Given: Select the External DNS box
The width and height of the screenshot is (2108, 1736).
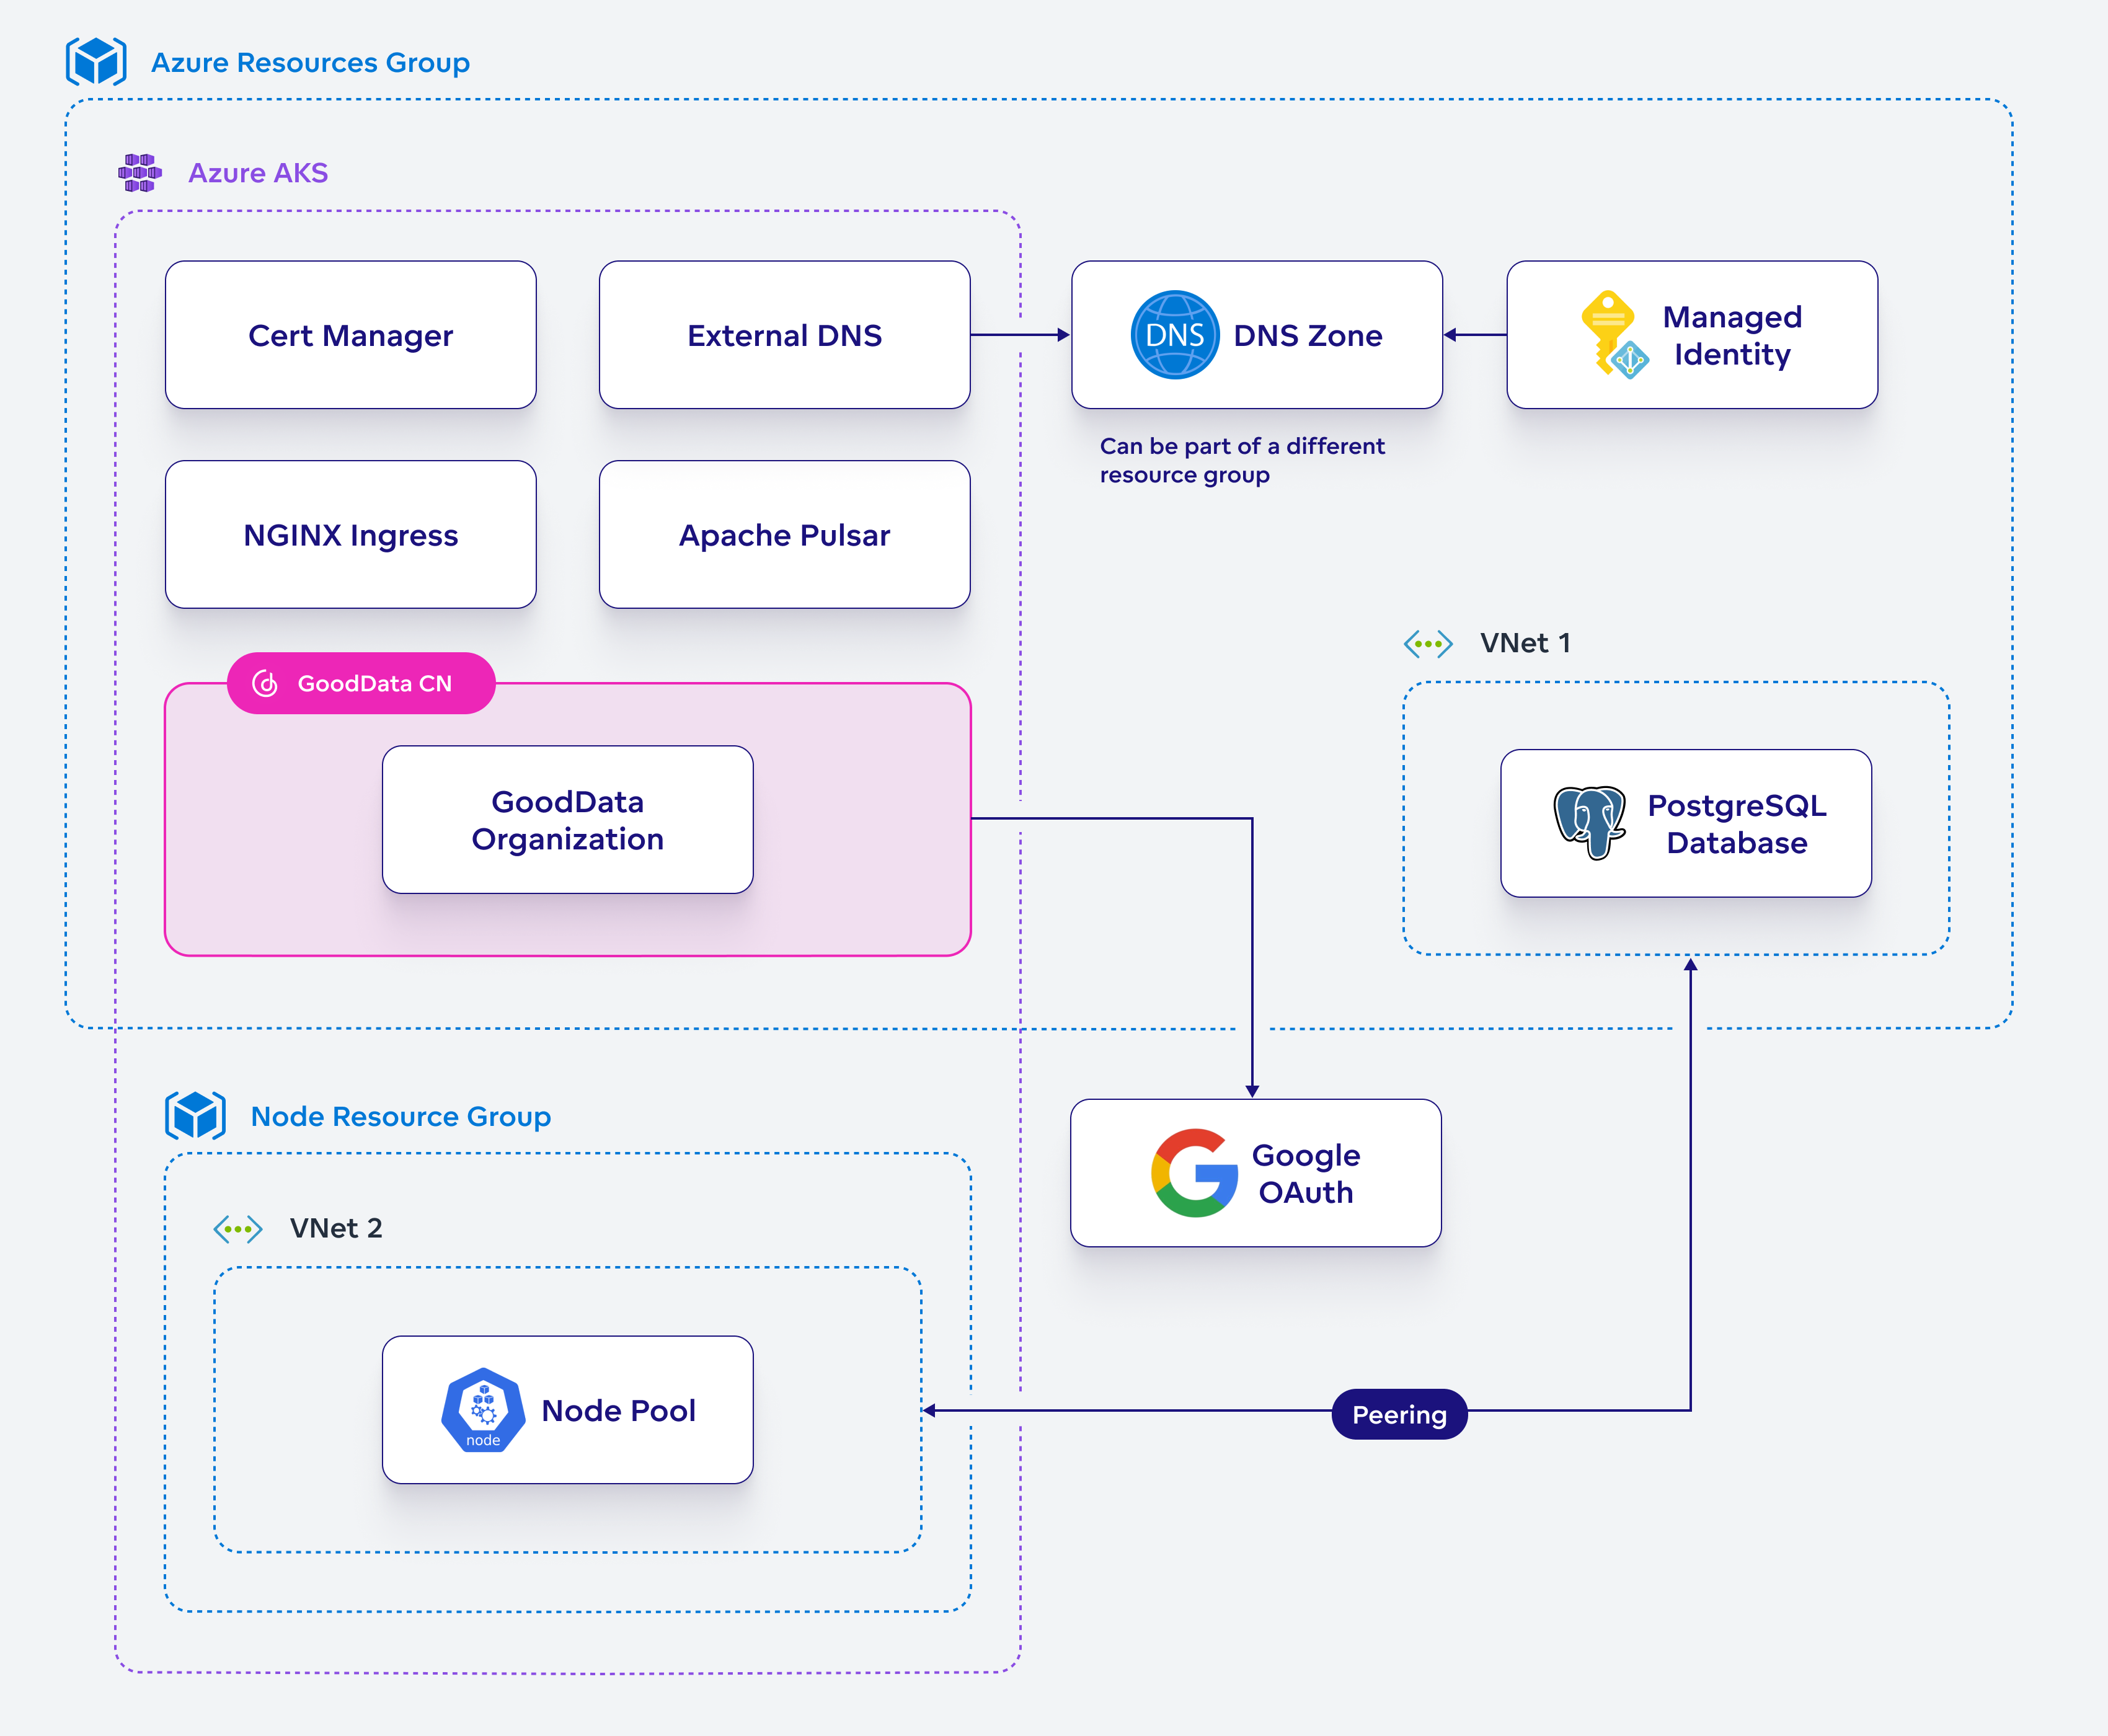Looking at the screenshot, I should pos(785,335).
